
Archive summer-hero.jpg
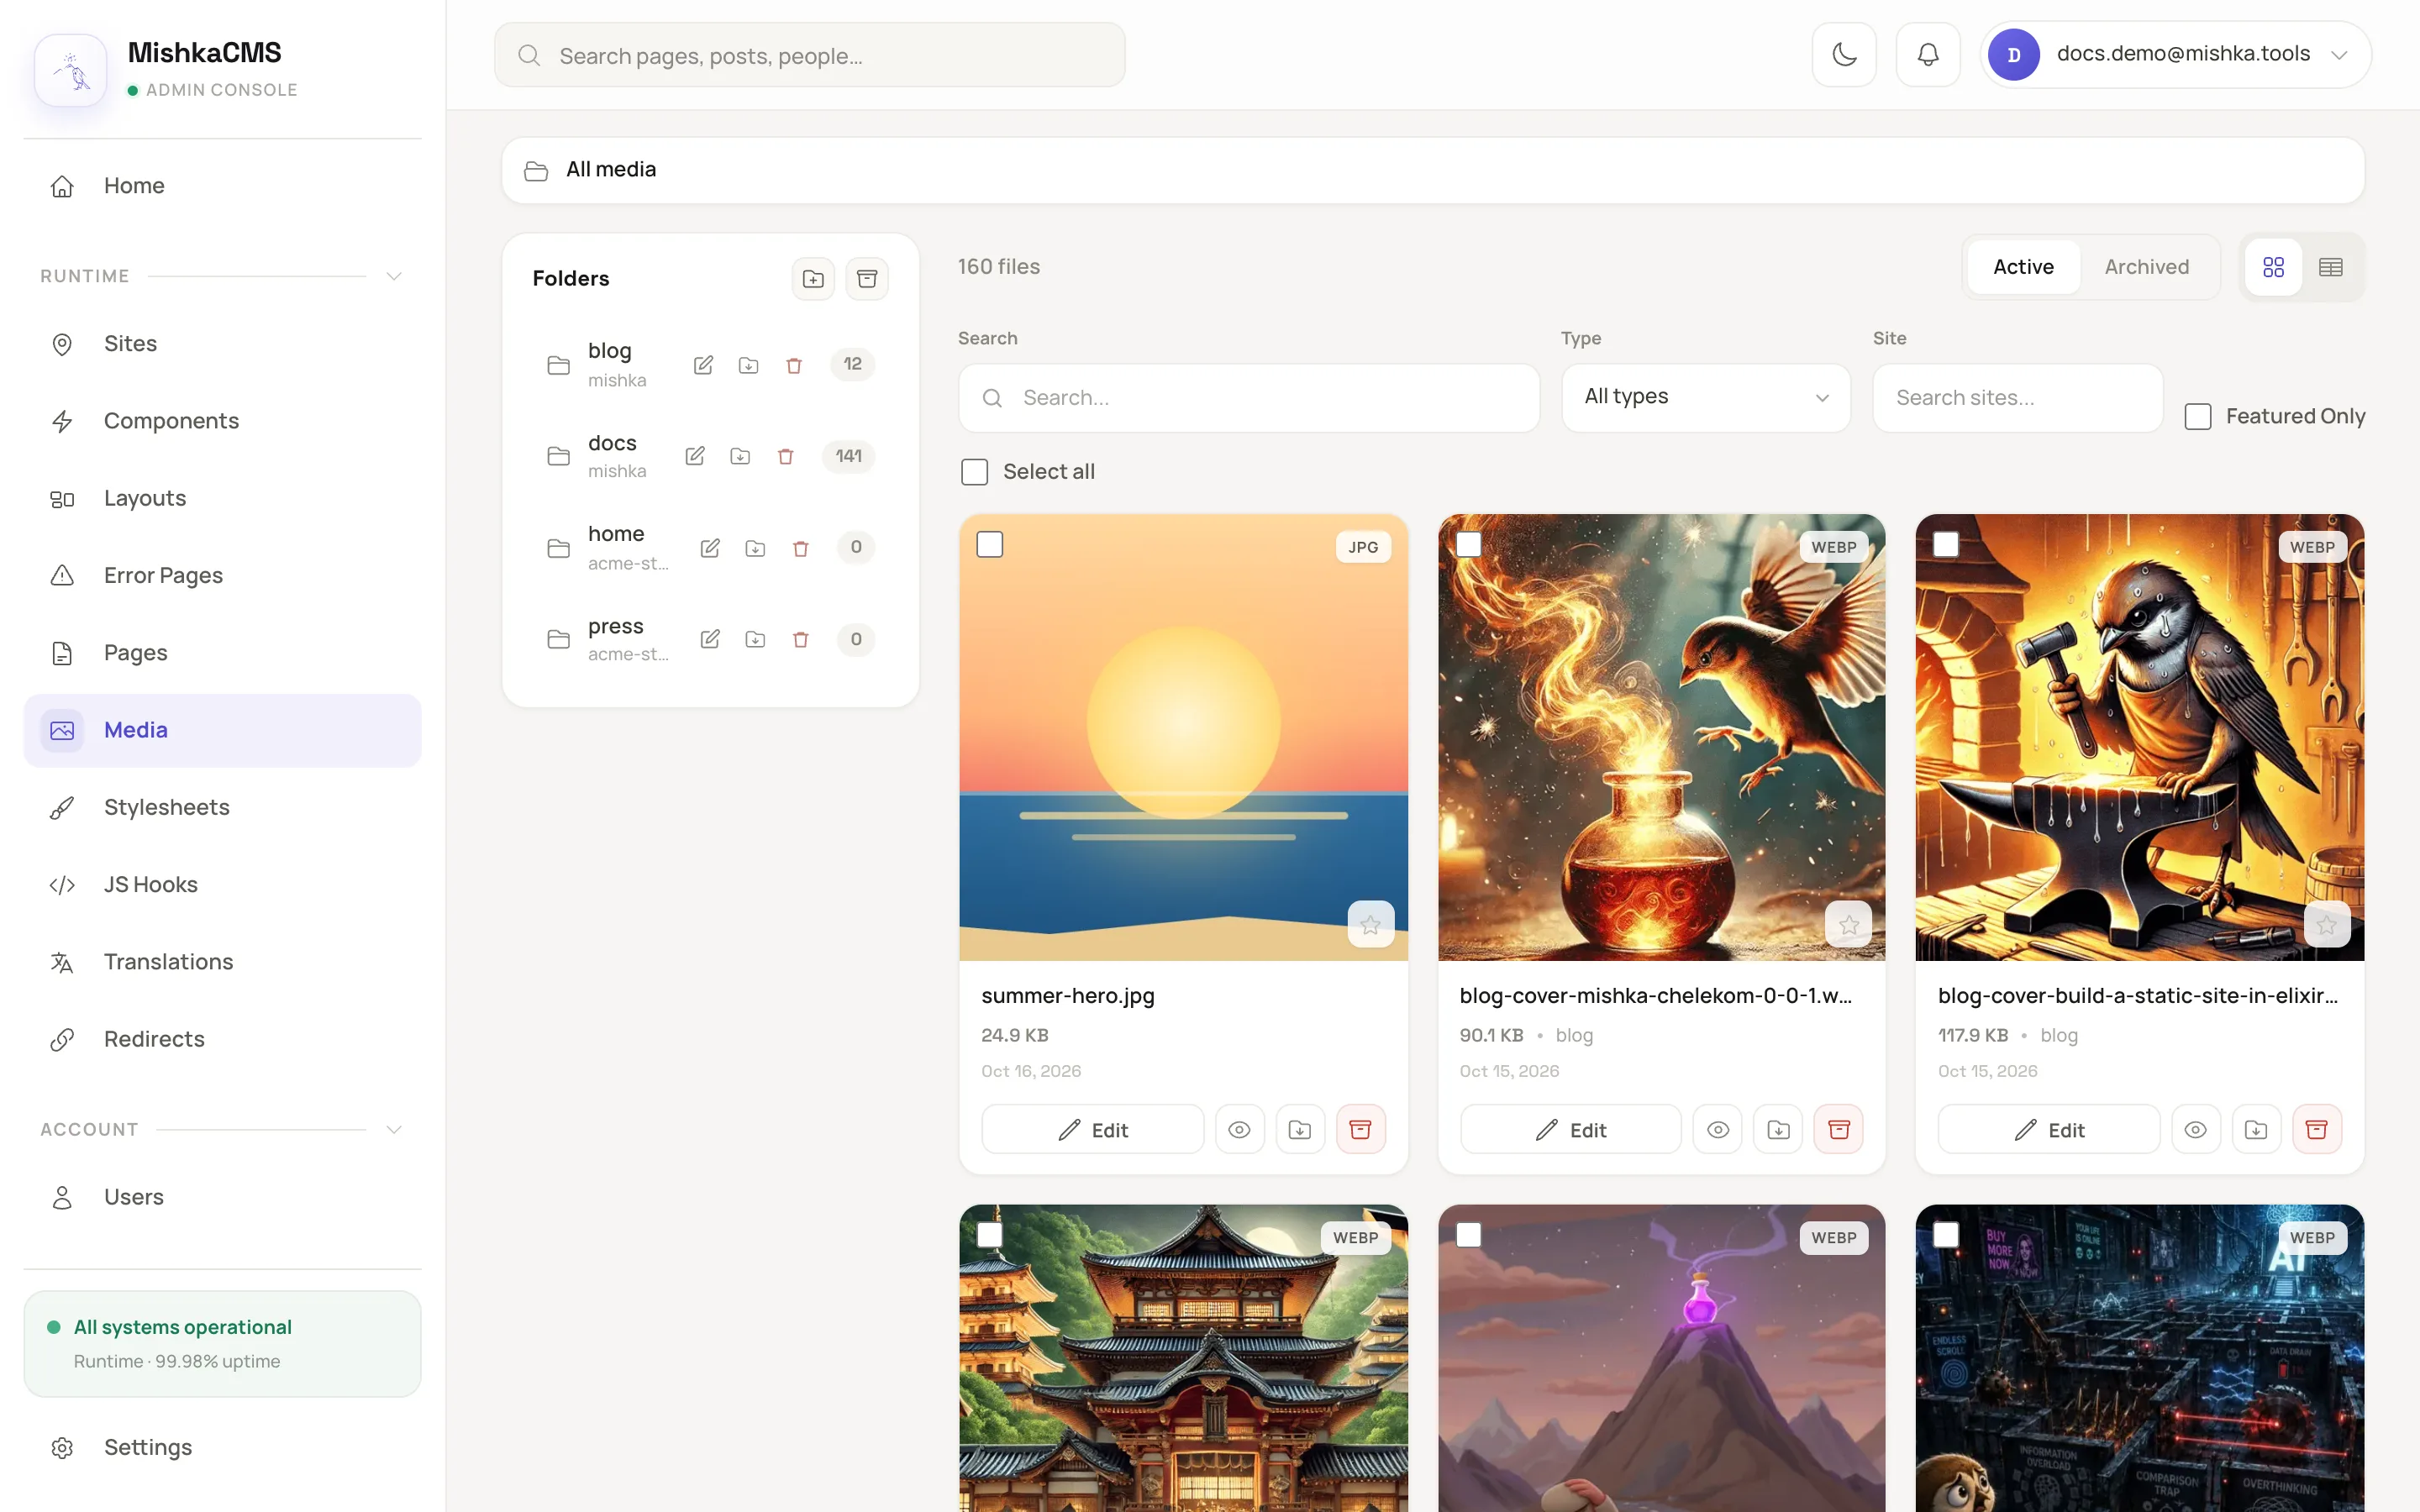pyautogui.click(x=1360, y=1130)
